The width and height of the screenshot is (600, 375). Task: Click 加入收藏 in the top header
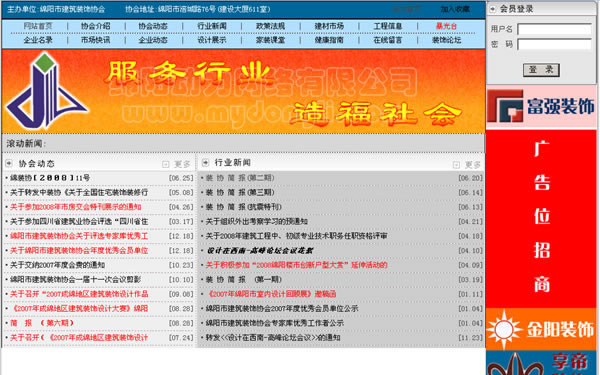[x=455, y=9]
